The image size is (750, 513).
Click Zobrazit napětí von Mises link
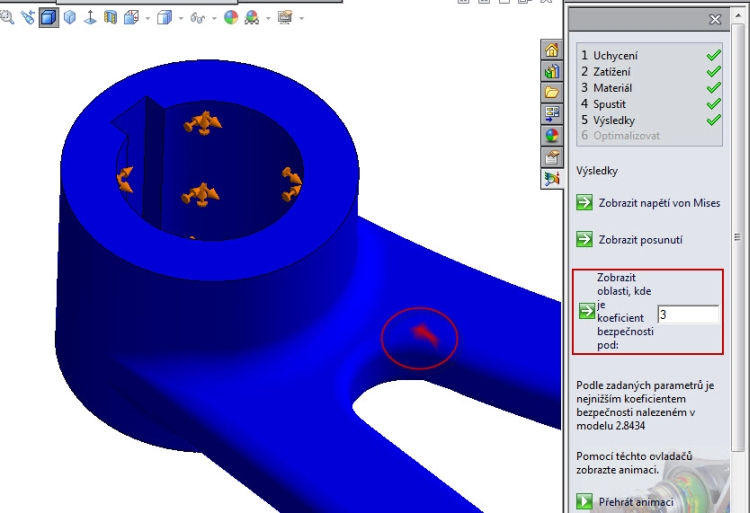tap(659, 203)
